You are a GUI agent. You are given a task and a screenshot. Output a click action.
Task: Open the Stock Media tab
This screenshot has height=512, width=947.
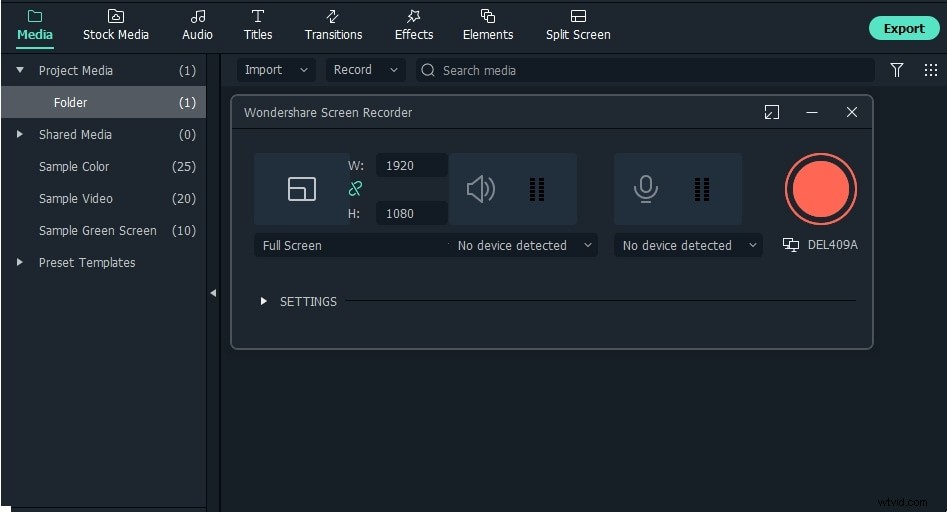click(x=115, y=25)
